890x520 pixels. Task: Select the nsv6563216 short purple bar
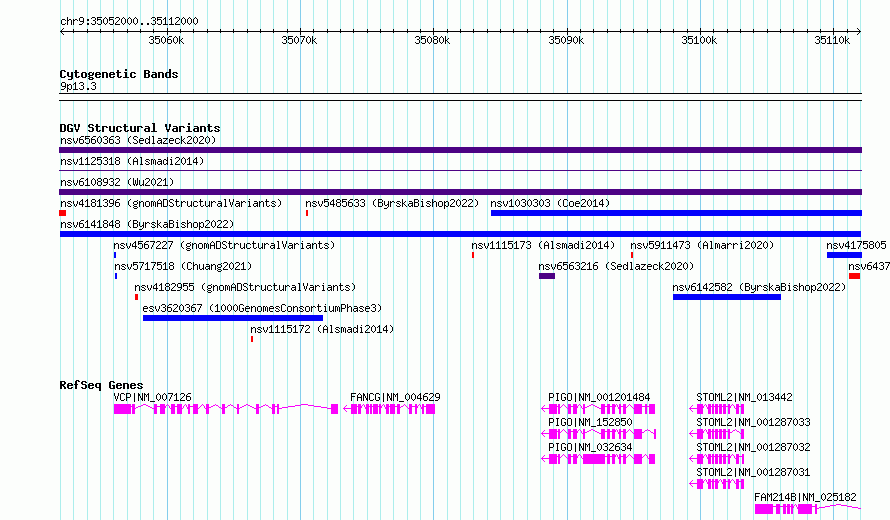[x=547, y=276]
